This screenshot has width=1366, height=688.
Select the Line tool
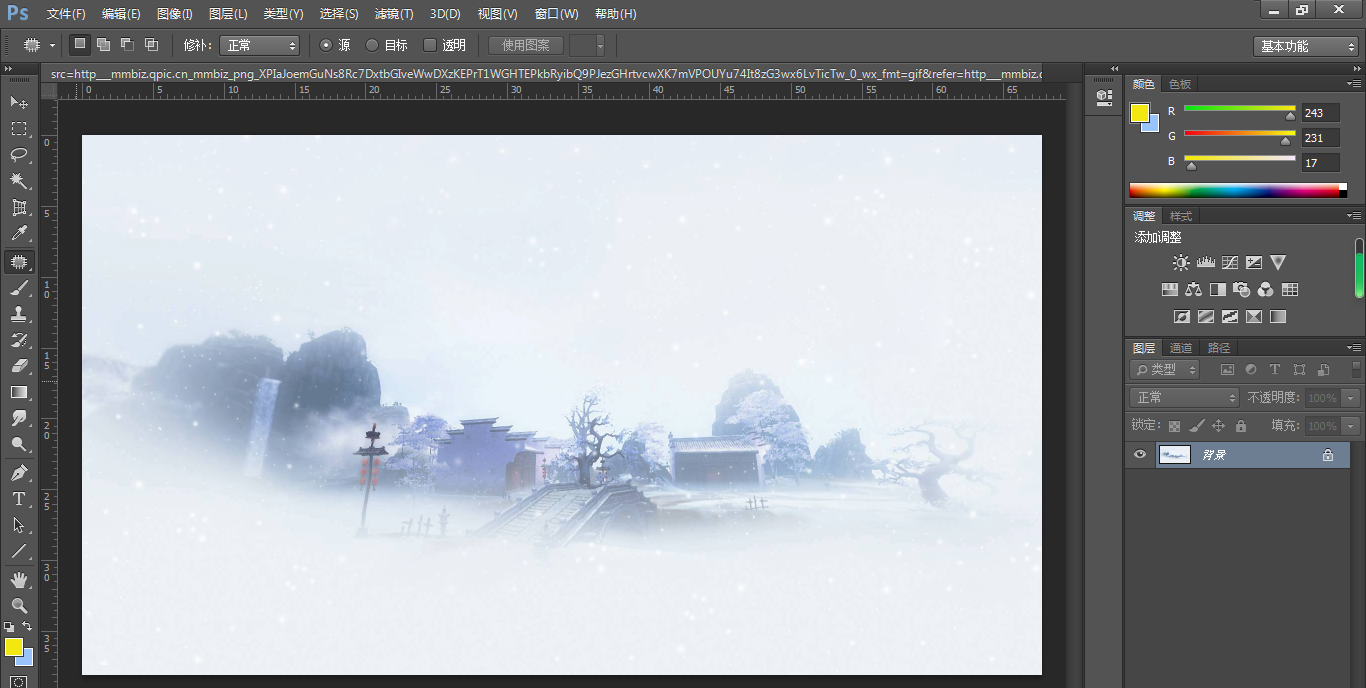(x=19, y=550)
